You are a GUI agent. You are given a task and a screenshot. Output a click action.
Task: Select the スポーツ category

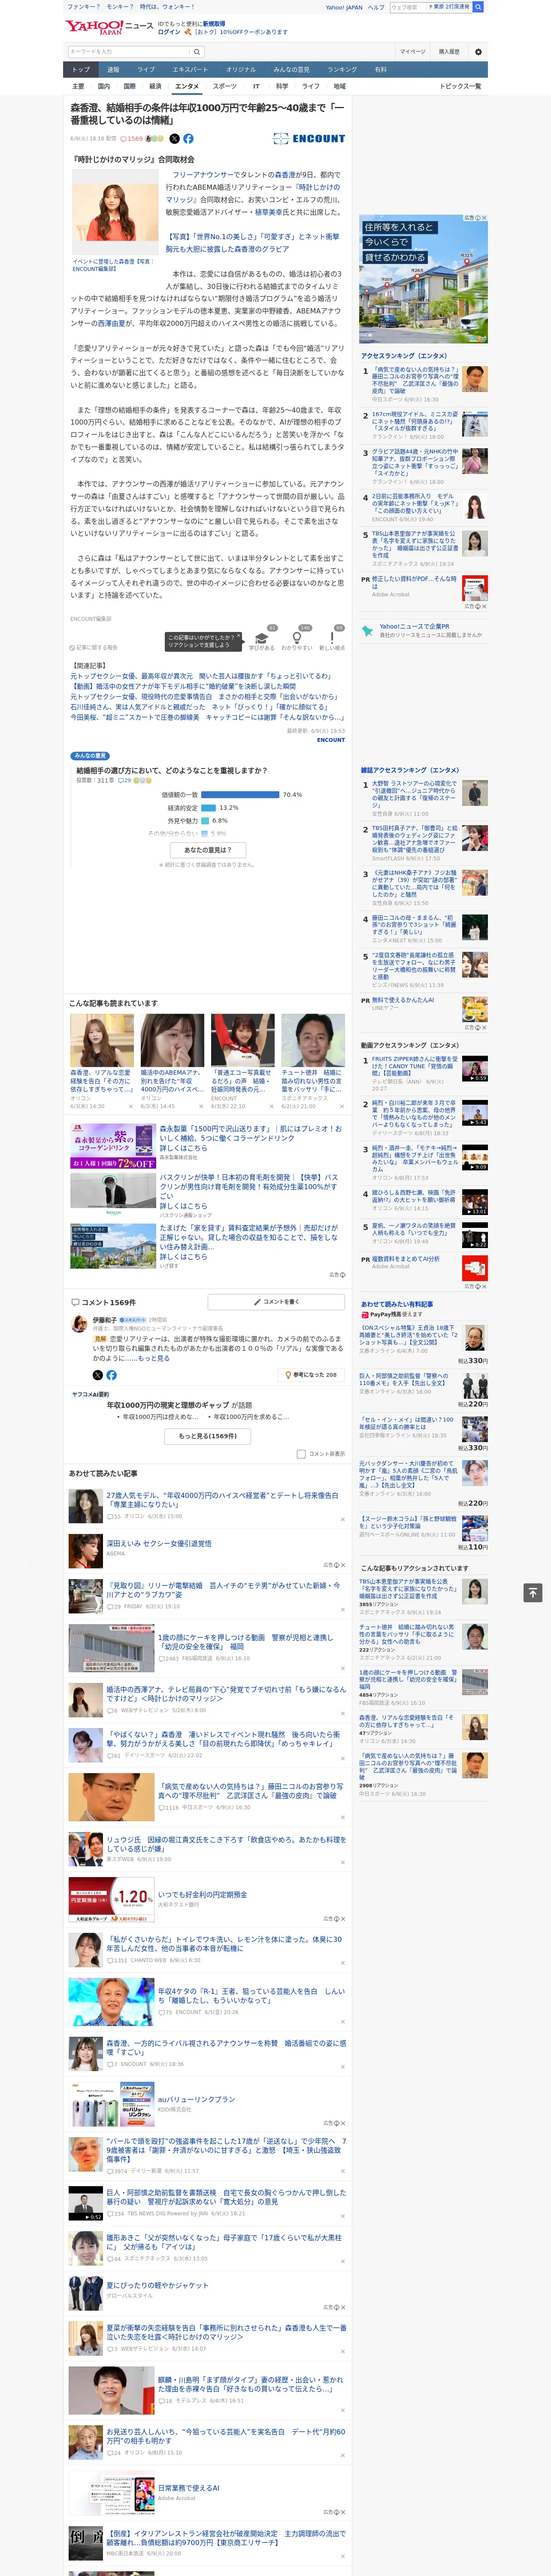coord(225,86)
